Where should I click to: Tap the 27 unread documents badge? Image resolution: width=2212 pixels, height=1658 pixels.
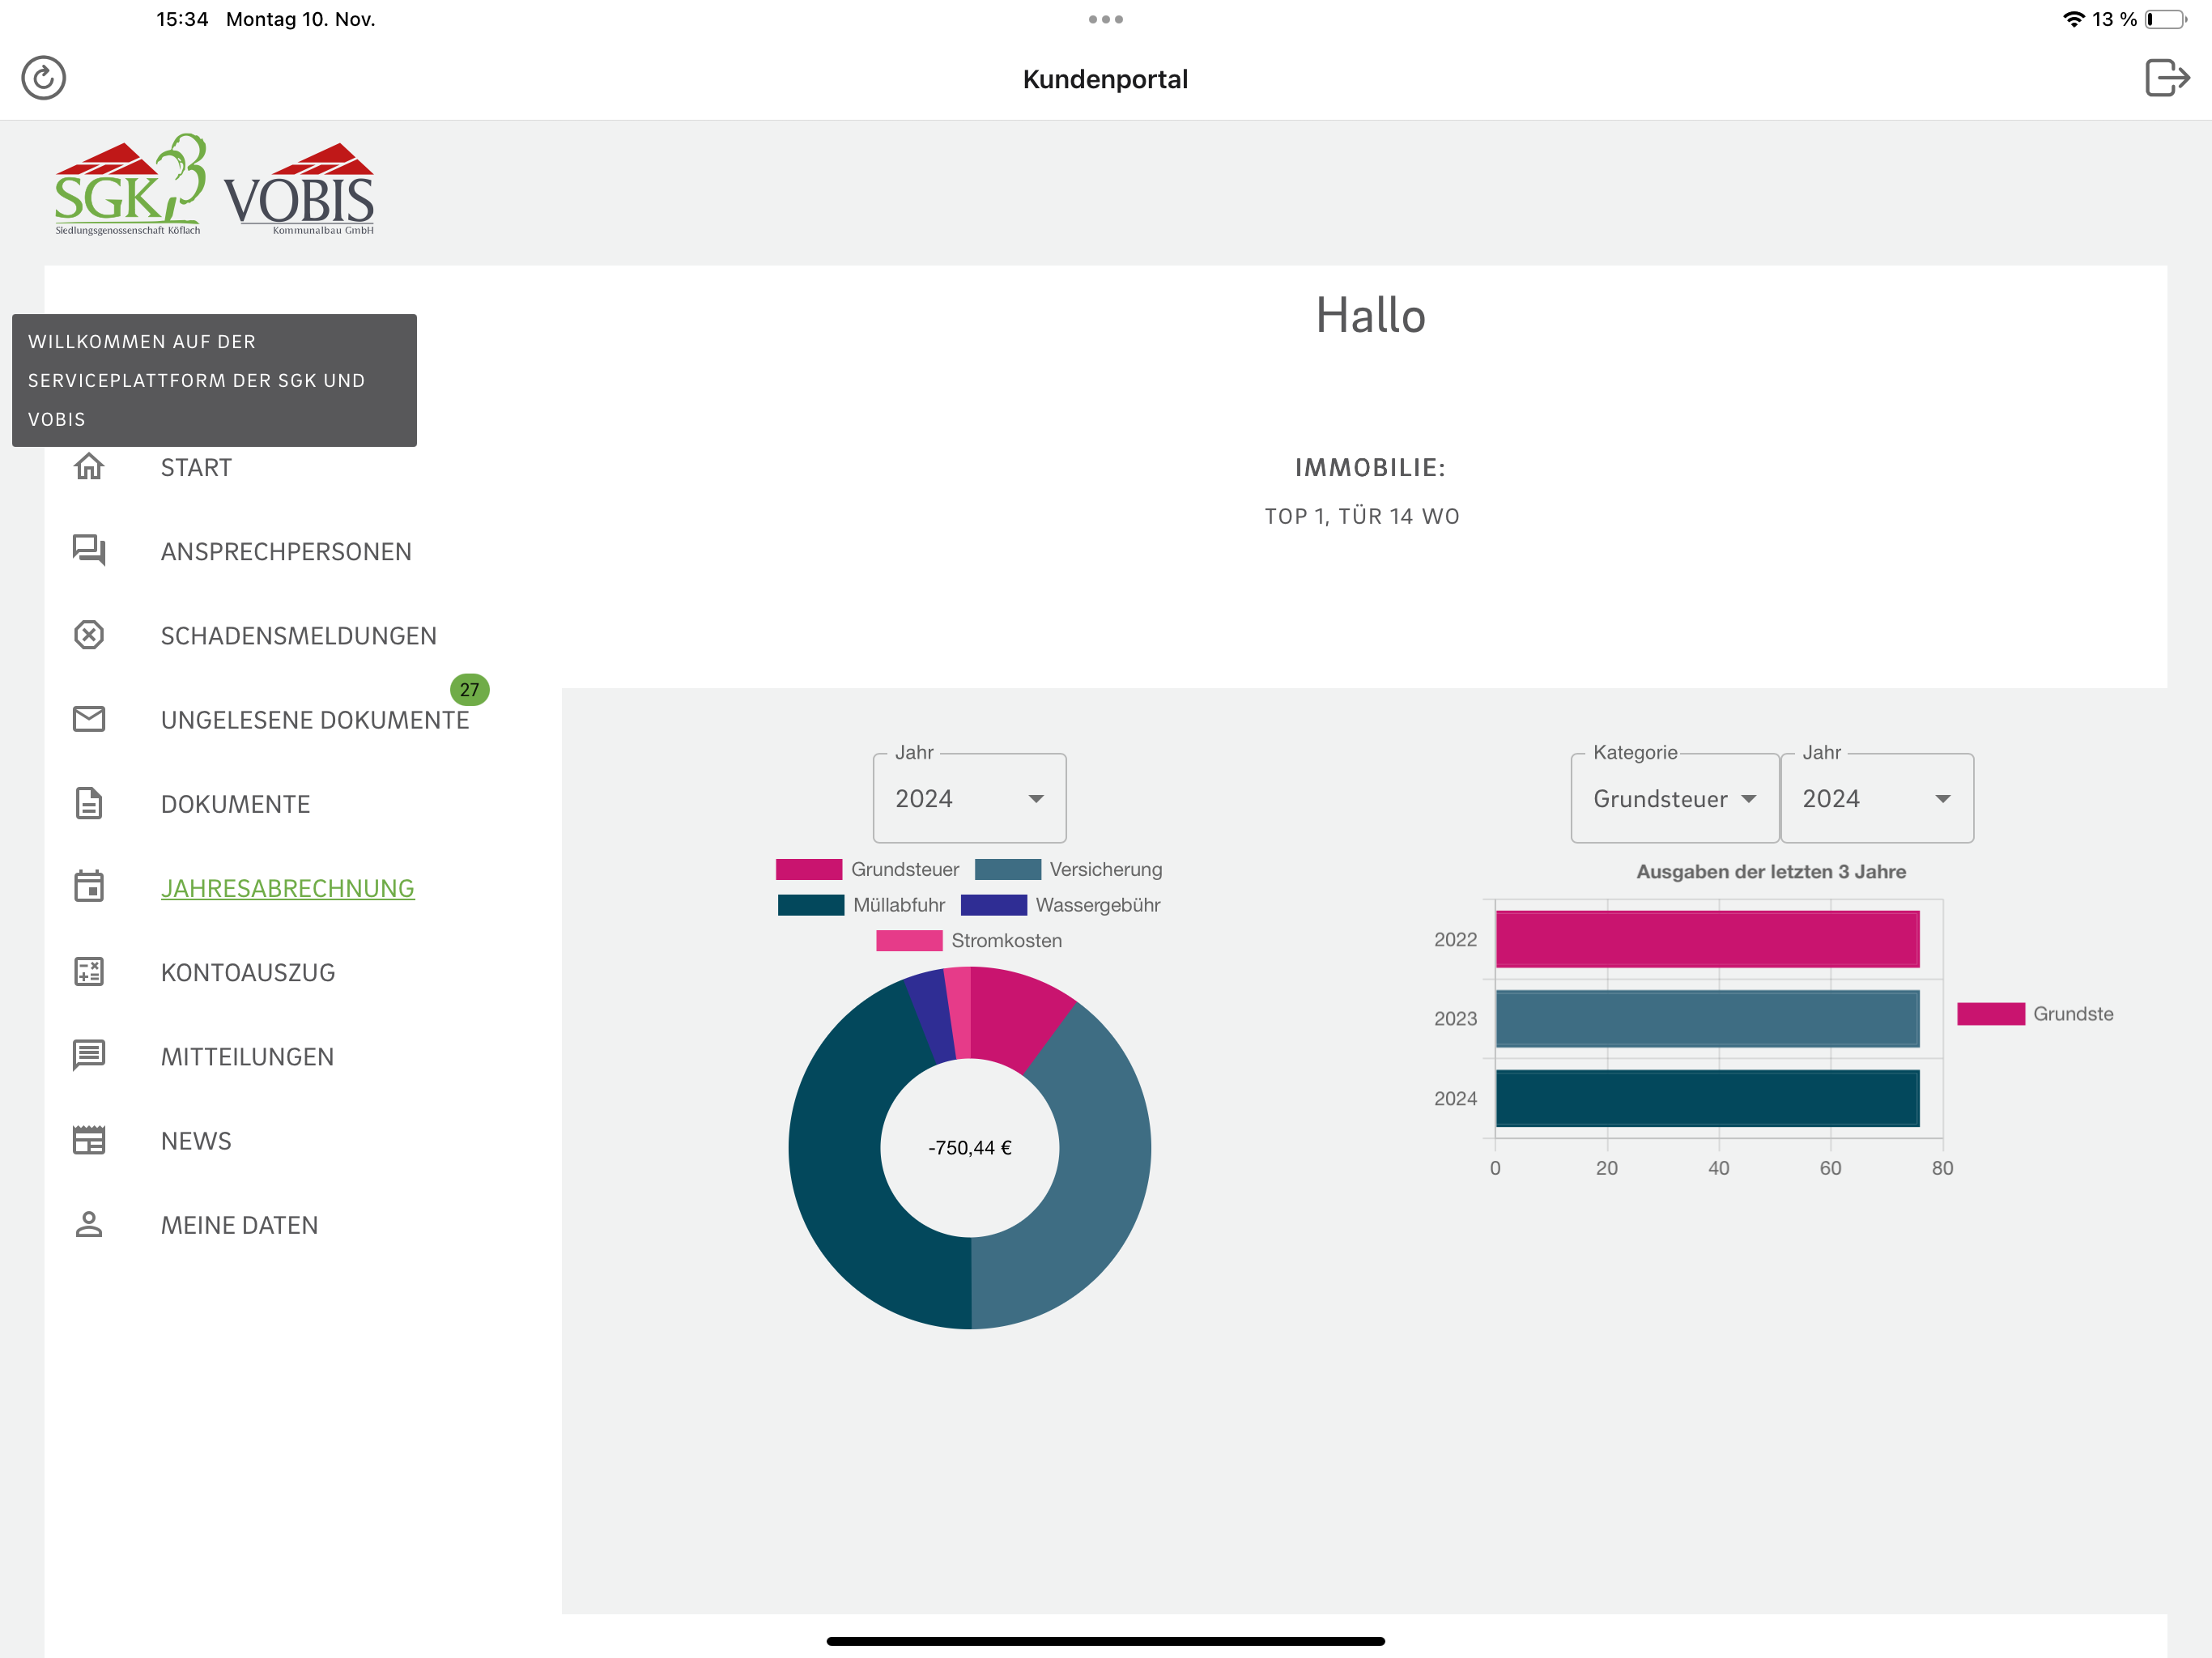click(469, 690)
